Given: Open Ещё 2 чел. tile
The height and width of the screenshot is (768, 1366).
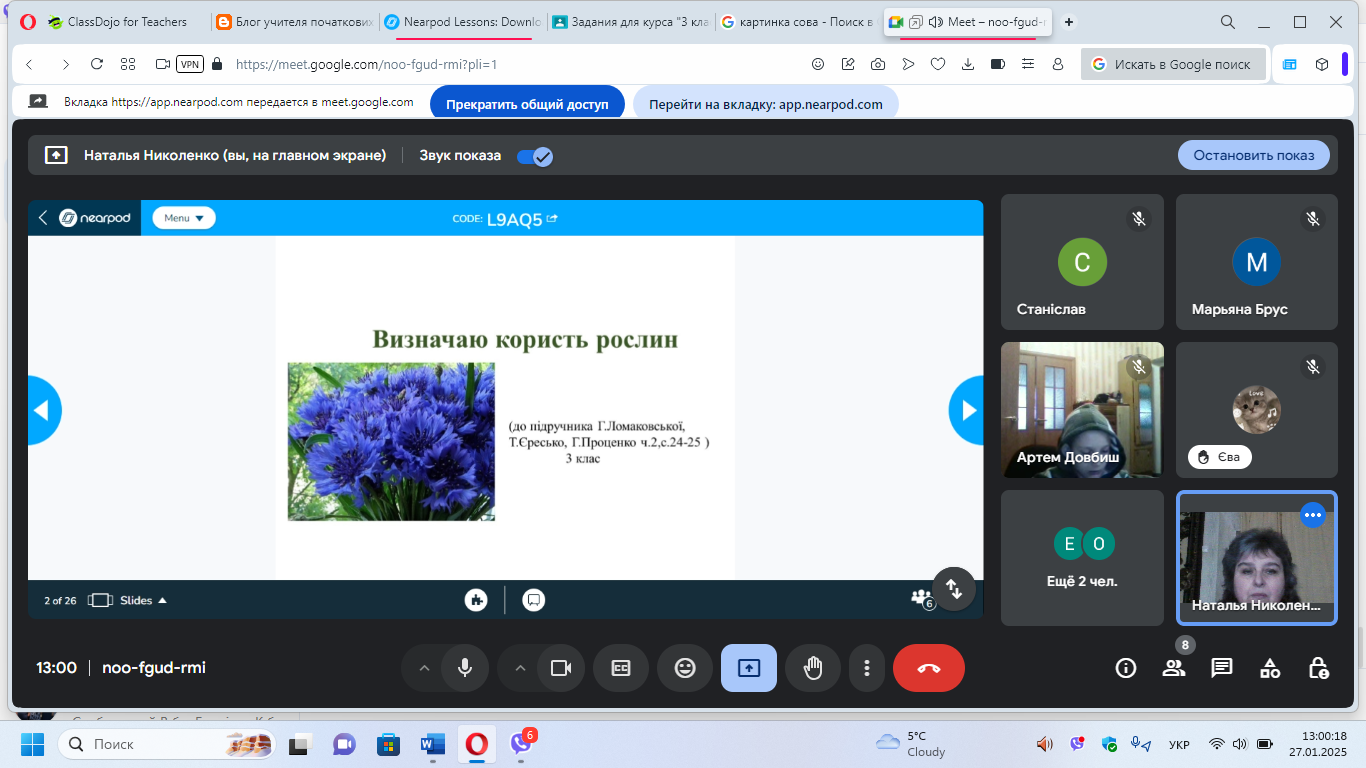Looking at the screenshot, I should [x=1082, y=558].
